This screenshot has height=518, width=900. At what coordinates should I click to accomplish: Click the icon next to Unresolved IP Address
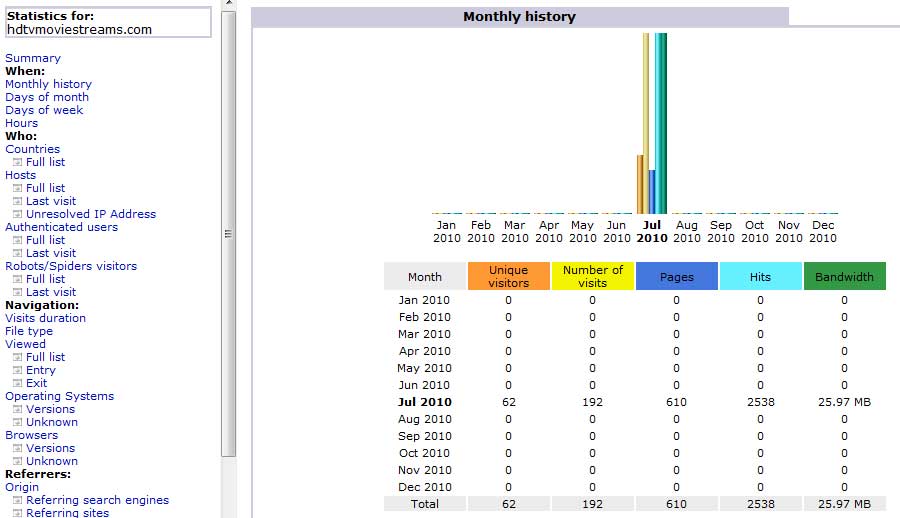(17, 214)
